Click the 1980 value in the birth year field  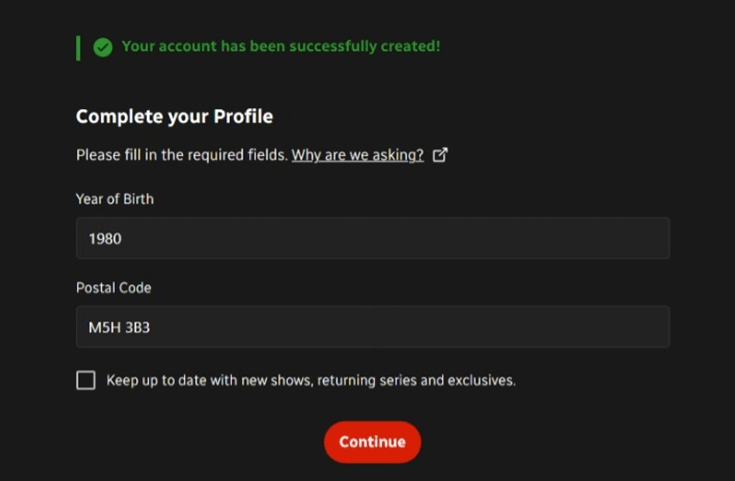click(x=105, y=239)
